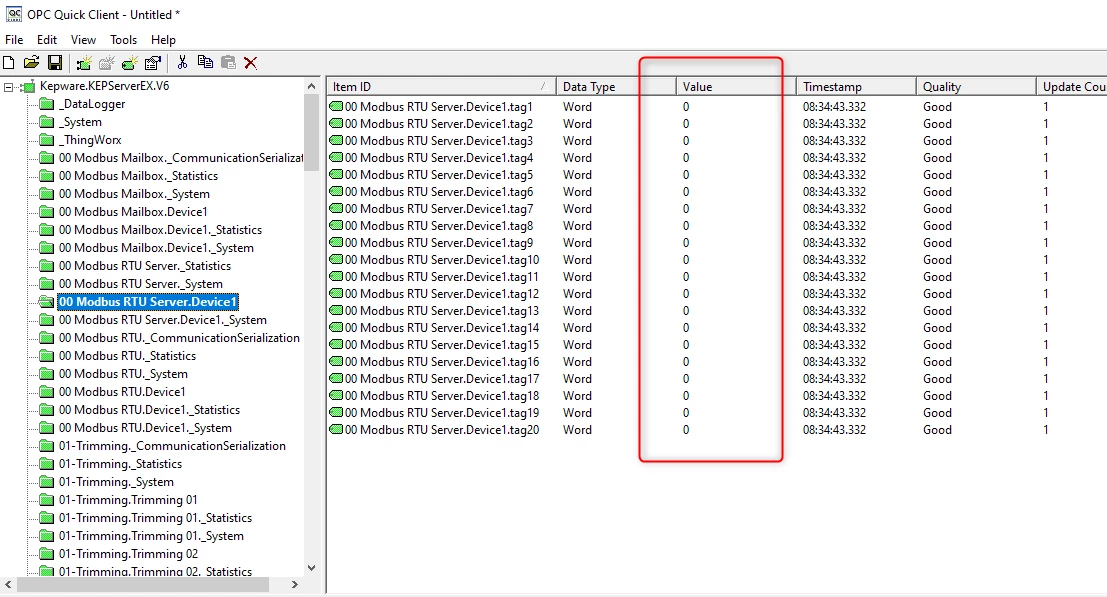Click the Word data type of tag9

click(x=578, y=243)
